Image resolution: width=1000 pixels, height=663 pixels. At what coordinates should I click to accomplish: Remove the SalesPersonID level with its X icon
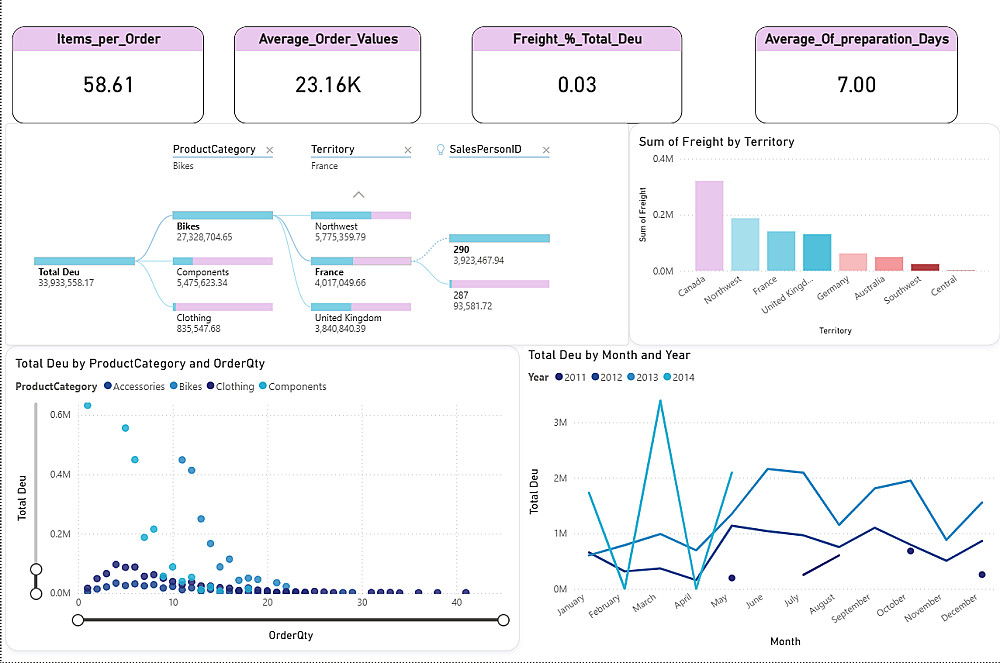point(546,150)
